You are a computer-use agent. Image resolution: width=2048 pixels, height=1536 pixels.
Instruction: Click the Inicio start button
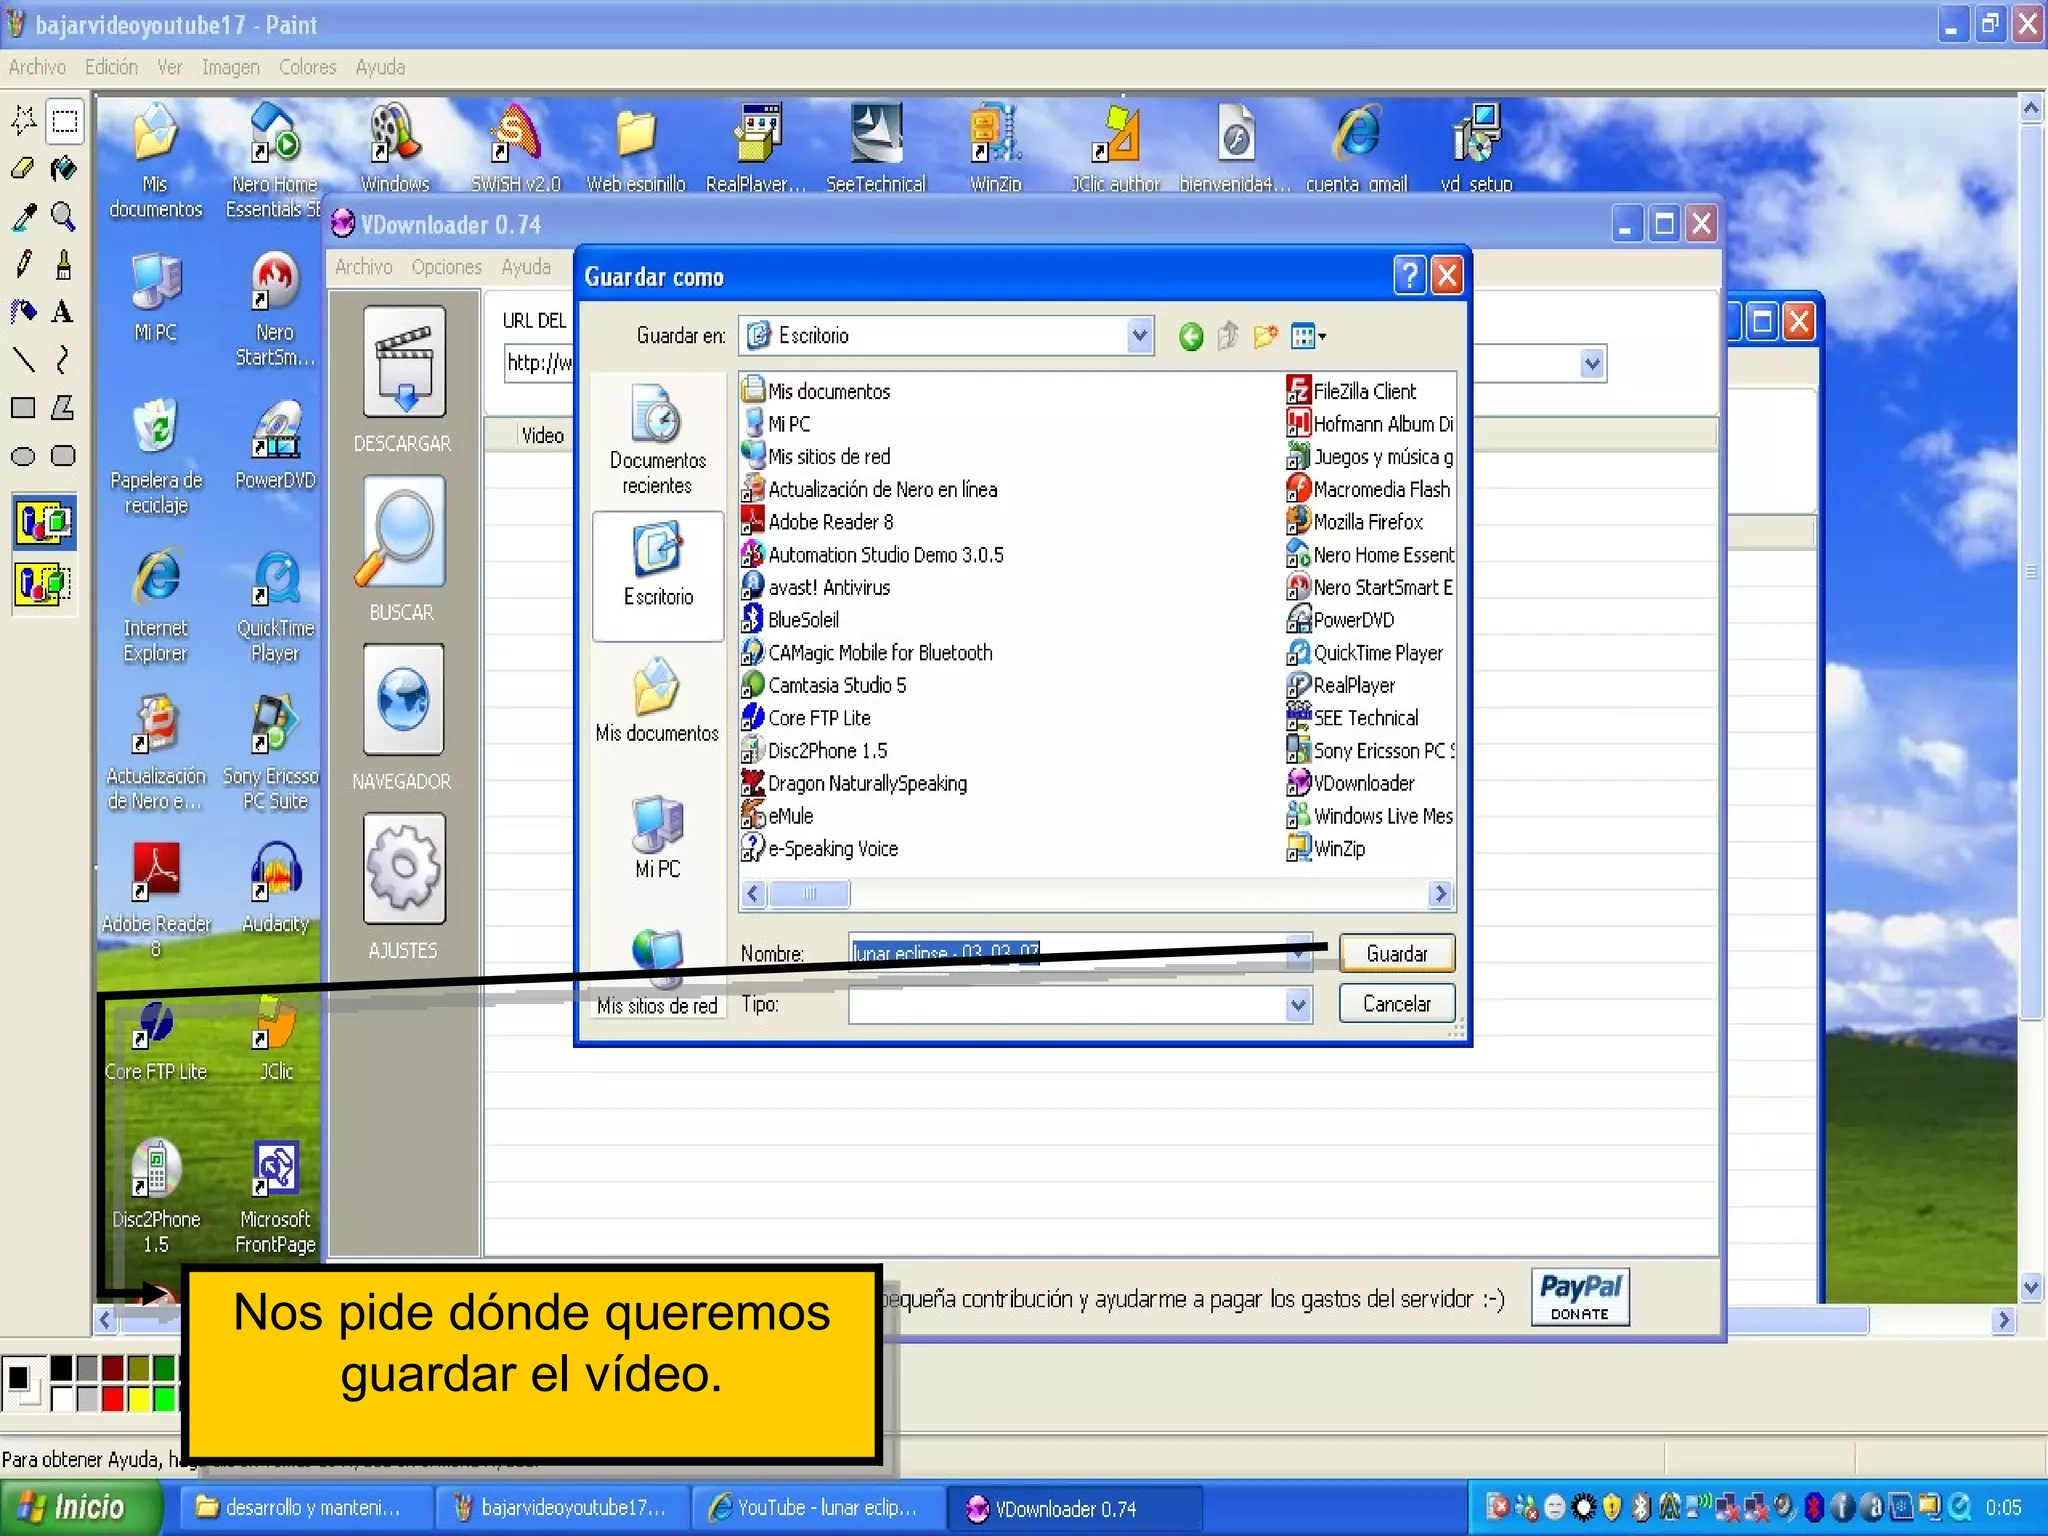click(78, 1507)
